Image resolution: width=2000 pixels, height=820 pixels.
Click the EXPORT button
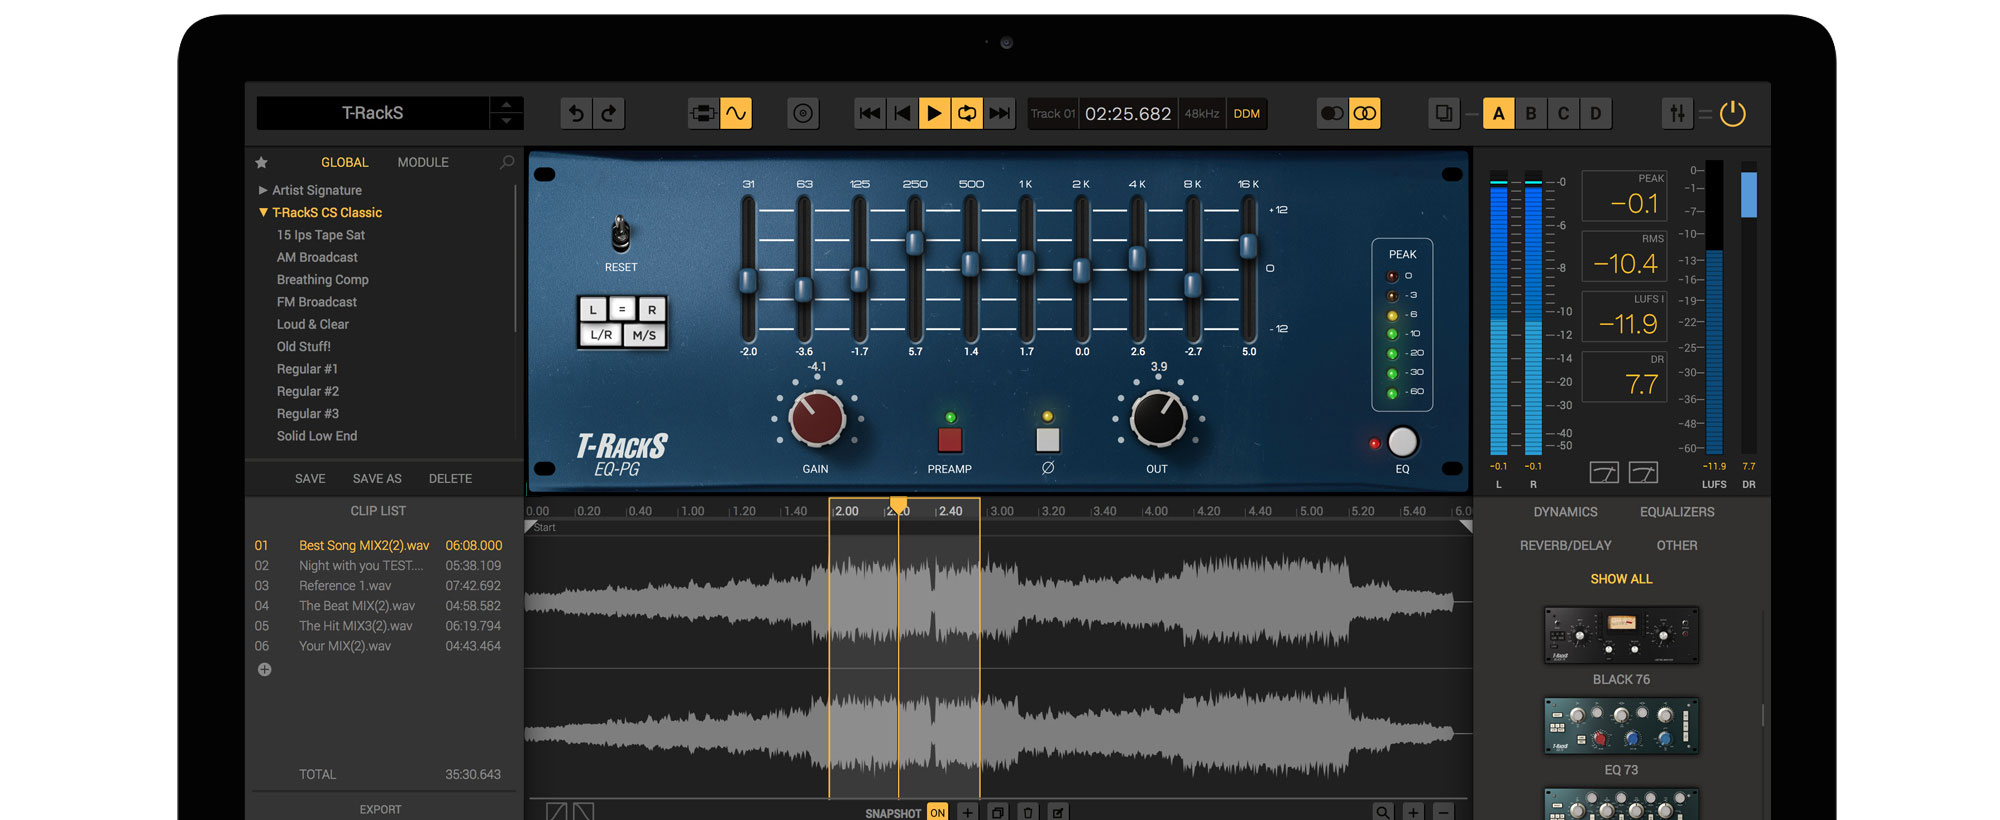point(380,810)
